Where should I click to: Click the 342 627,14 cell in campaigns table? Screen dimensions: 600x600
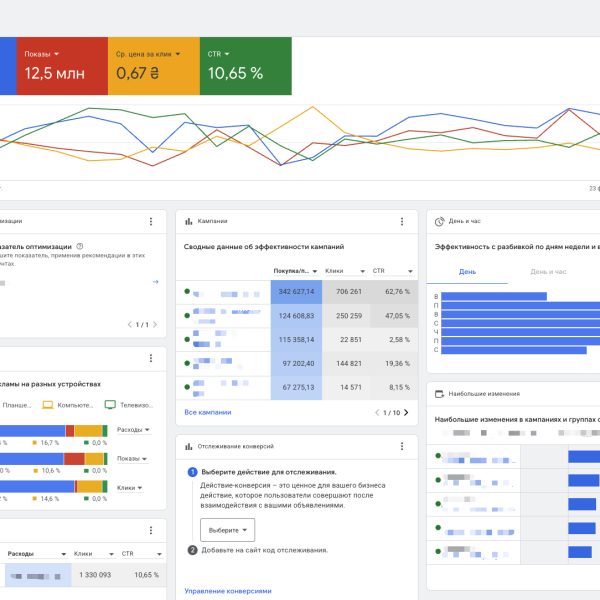296,292
